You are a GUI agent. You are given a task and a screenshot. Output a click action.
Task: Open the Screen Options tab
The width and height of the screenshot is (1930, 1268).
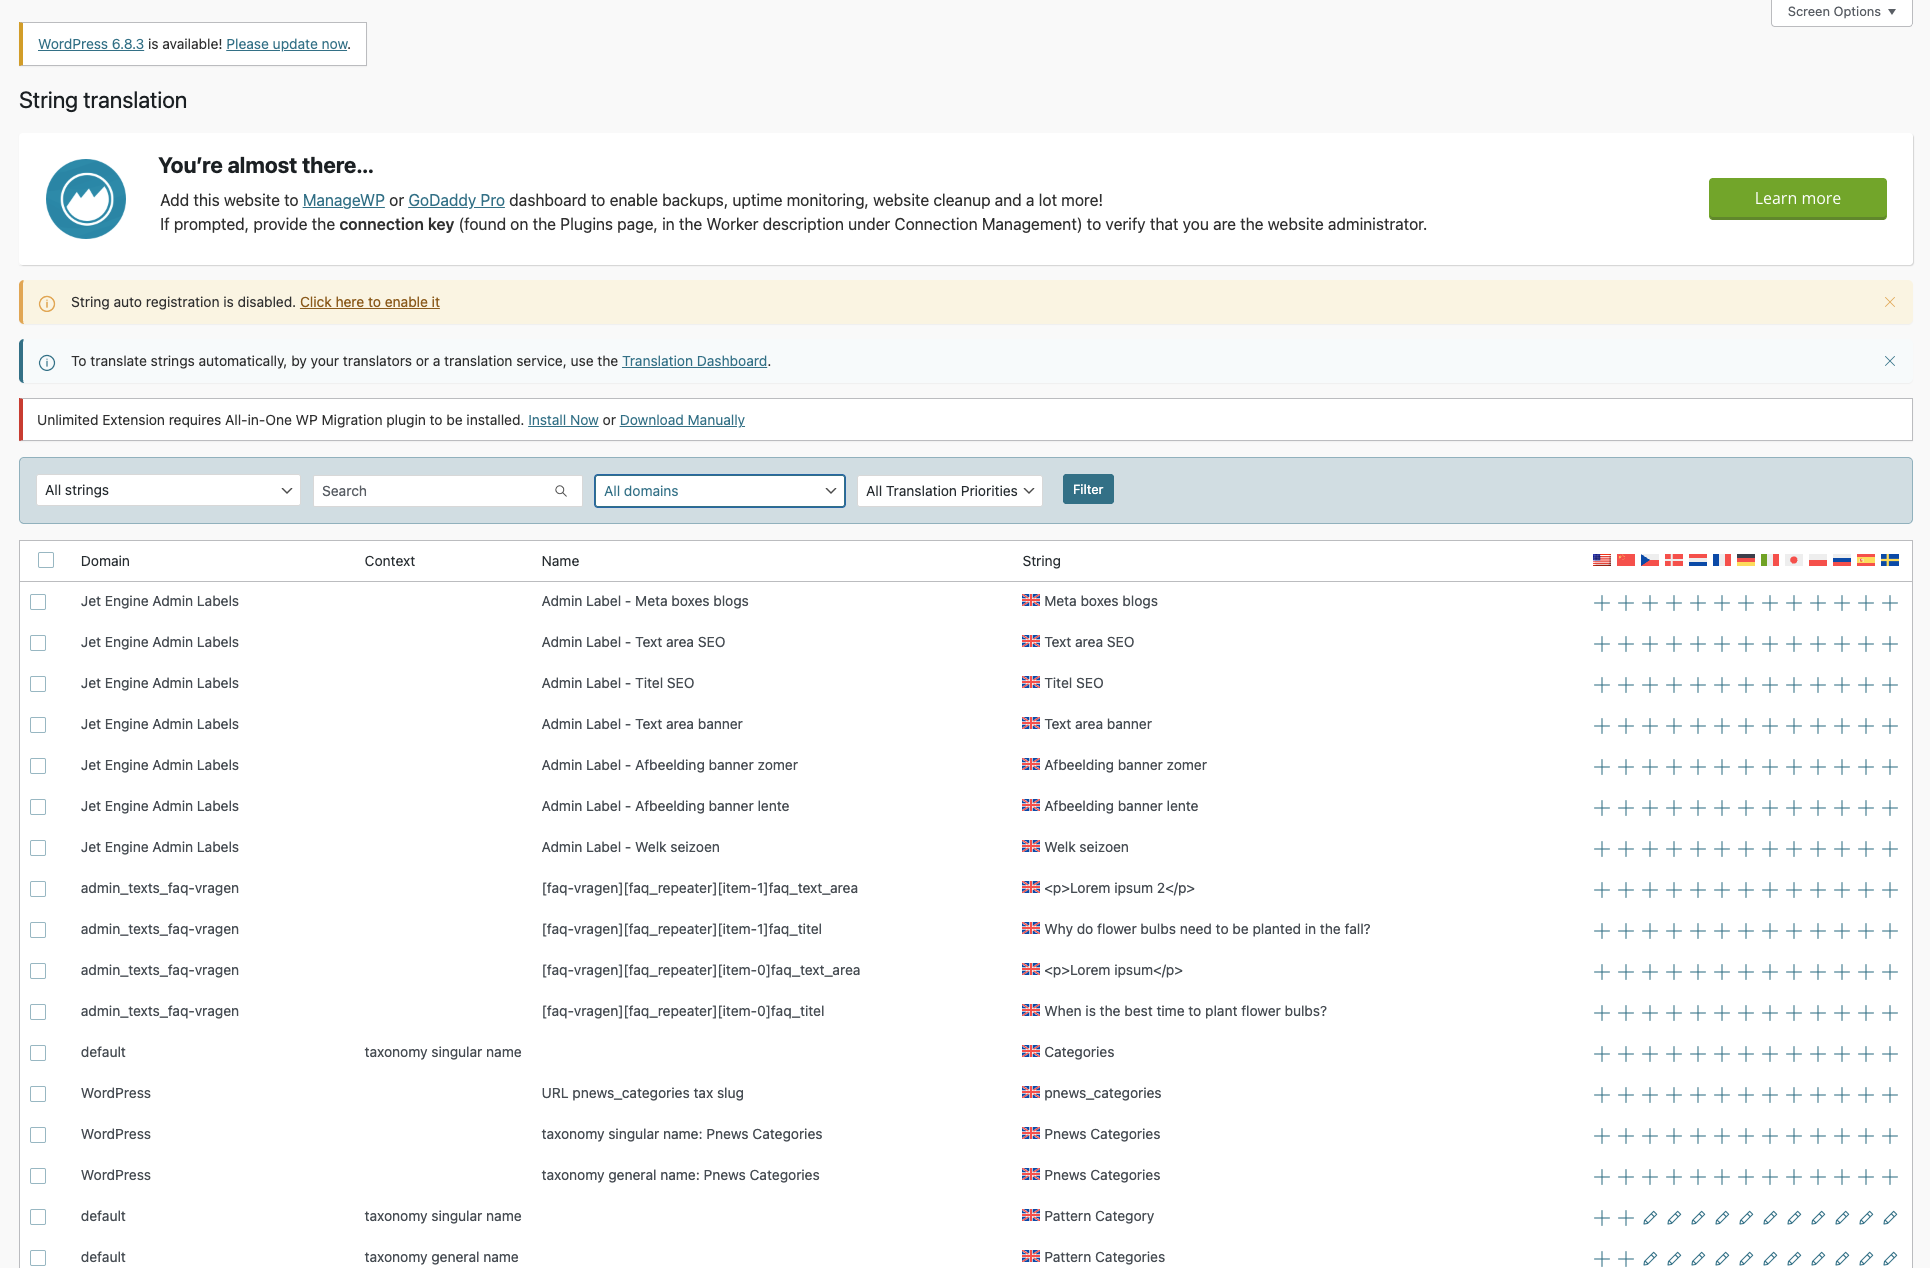pyautogui.click(x=1840, y=12)
